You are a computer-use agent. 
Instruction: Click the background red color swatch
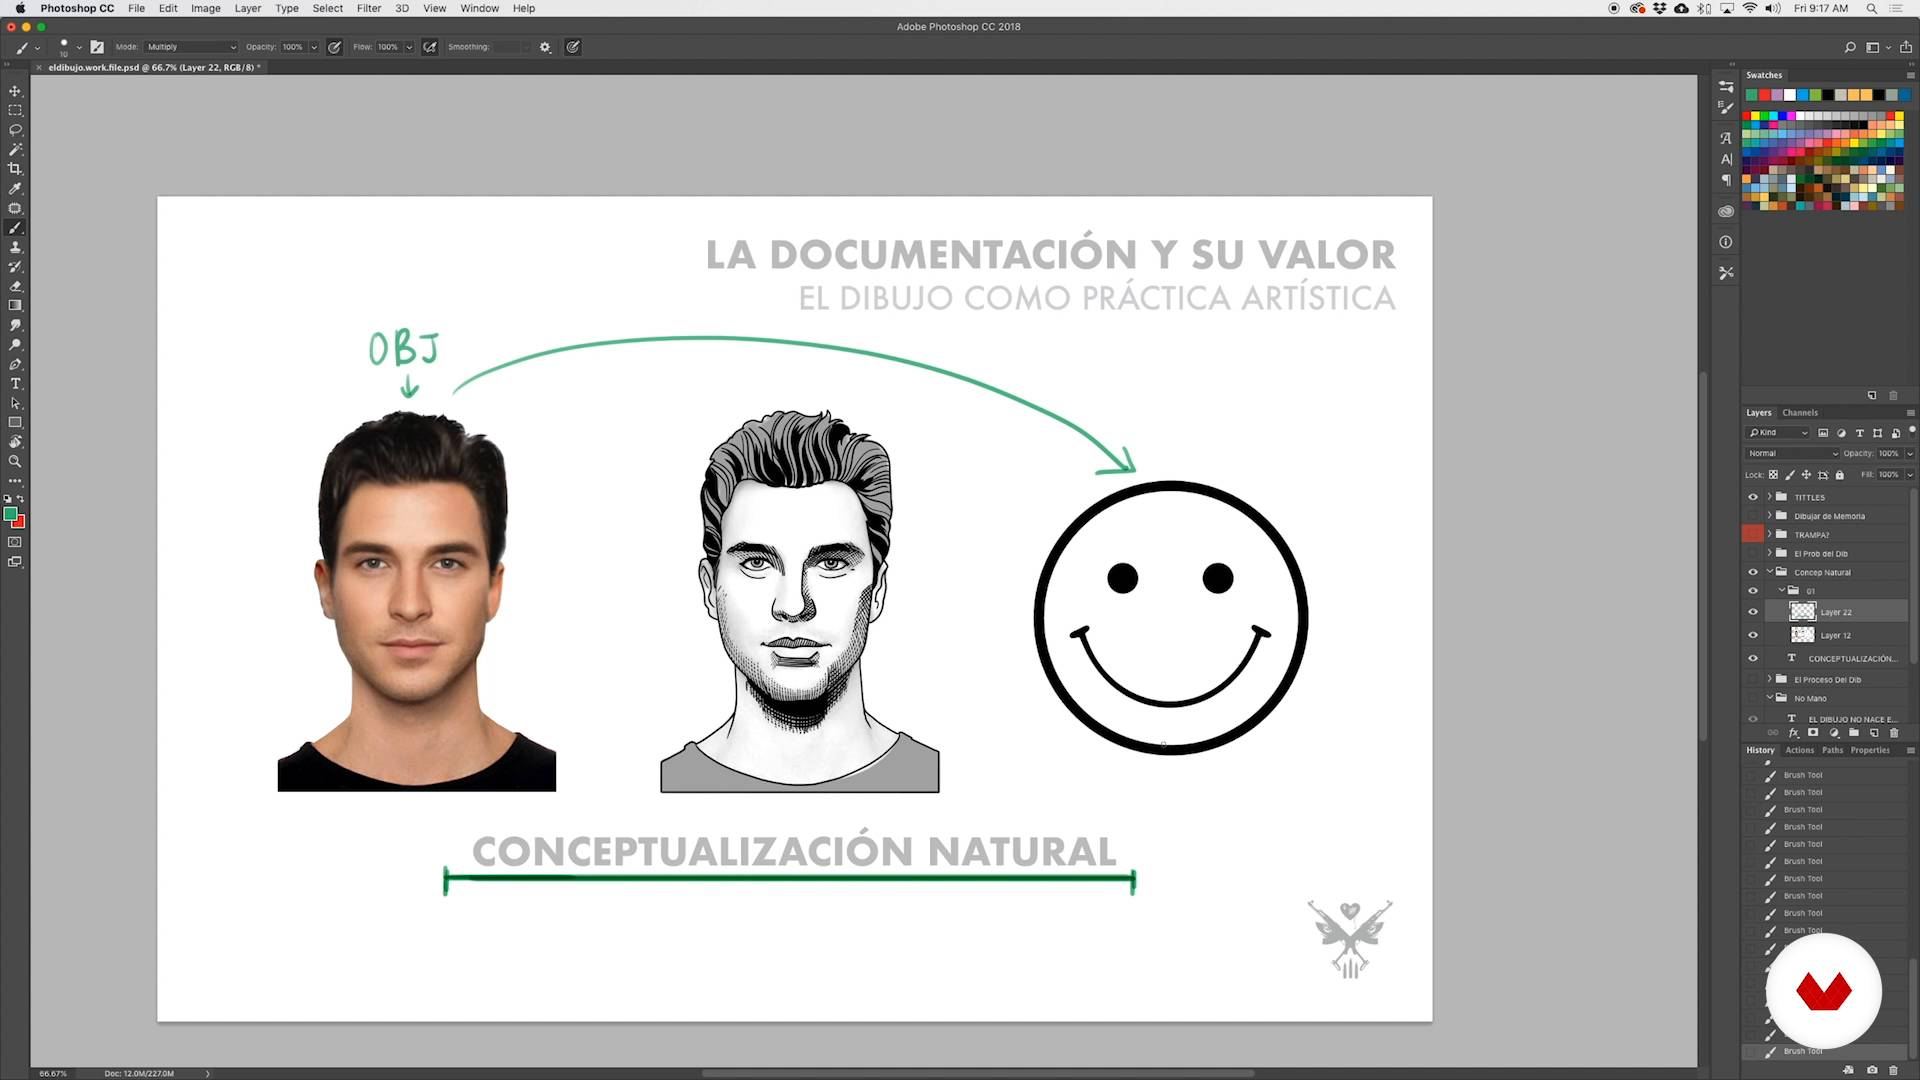coord(20,523)
